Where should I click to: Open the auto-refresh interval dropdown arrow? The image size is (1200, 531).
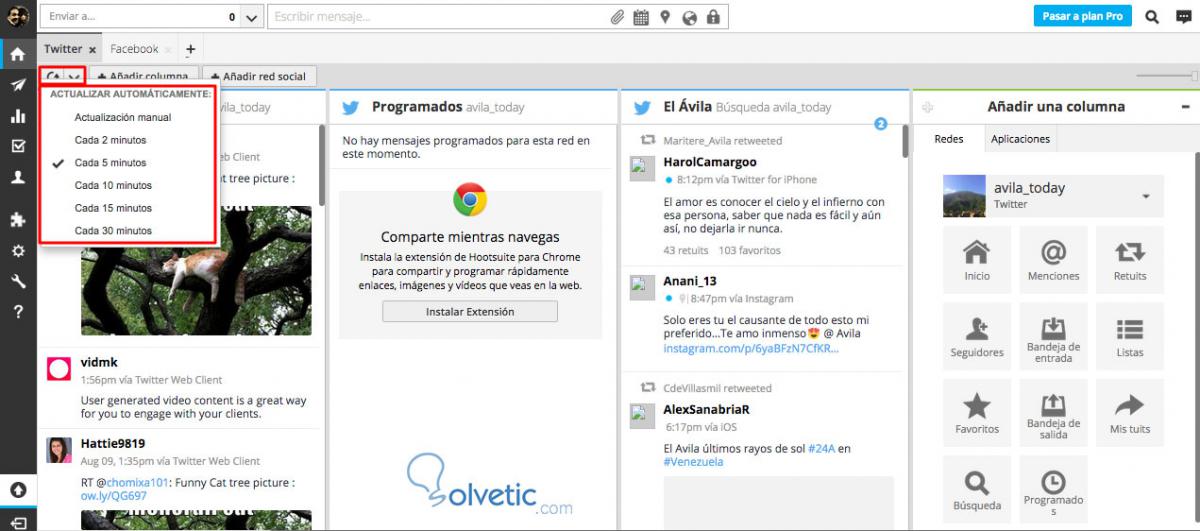pyautogui.click(x=74, y=76)
